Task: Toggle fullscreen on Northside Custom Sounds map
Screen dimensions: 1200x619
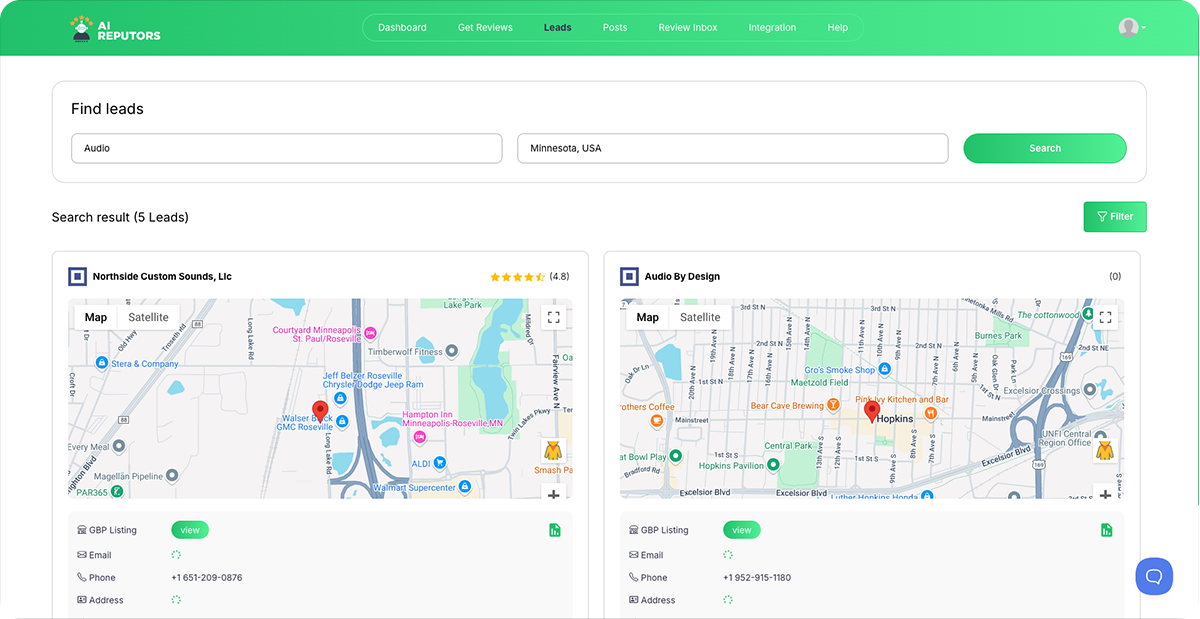Action: [554, 317]
